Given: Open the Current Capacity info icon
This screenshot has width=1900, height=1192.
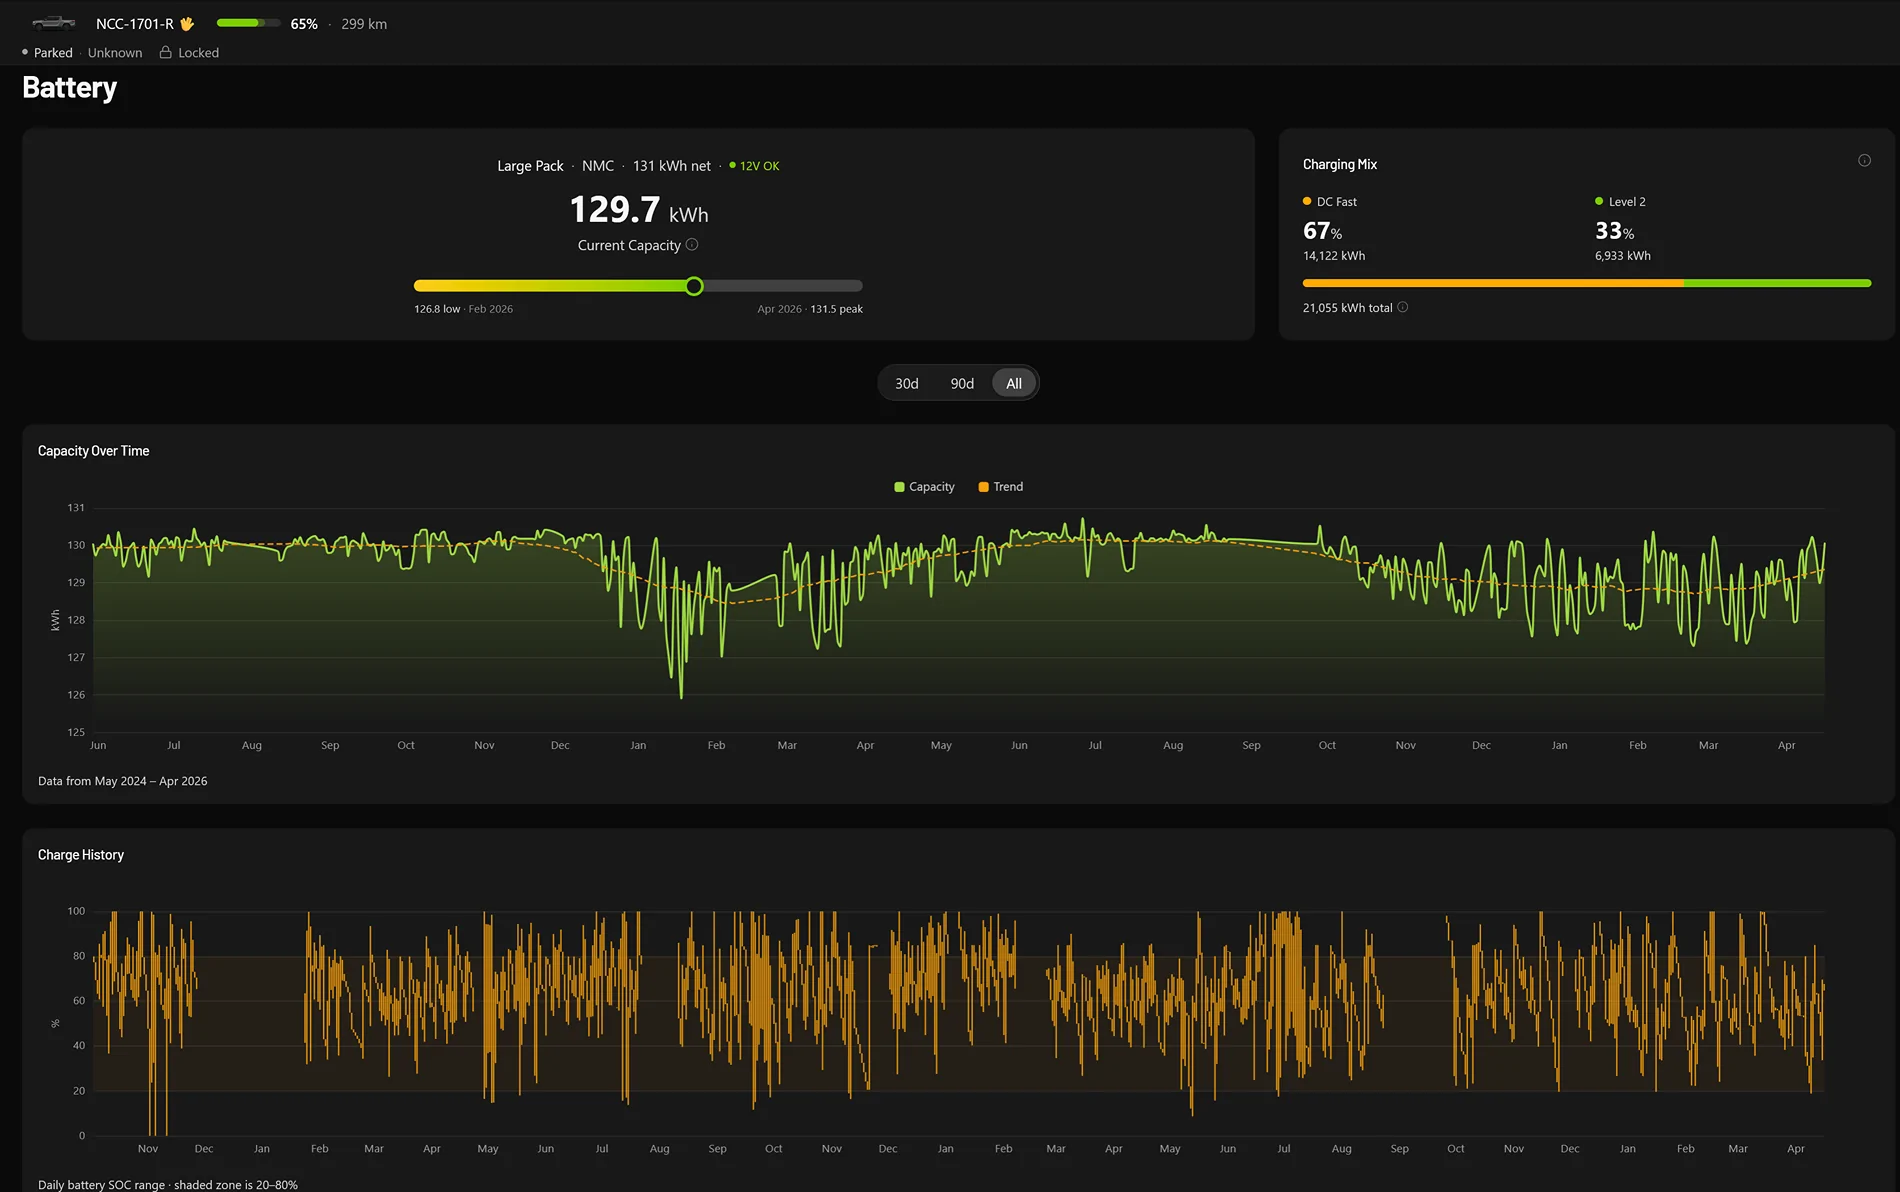Looking at the screenshot, I should click(692, 244).
